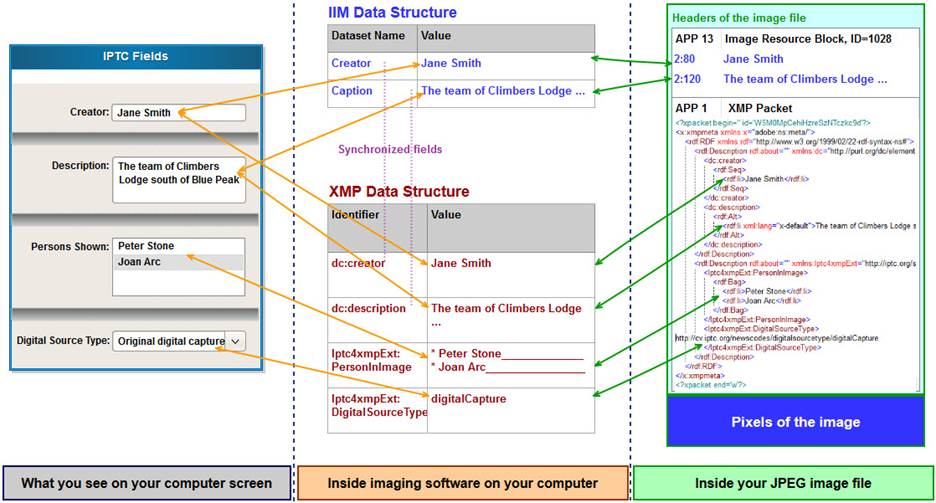This screenshot has height=503, width=936.
Task: Click the Dataset Name column header
Action: (371, 36)
